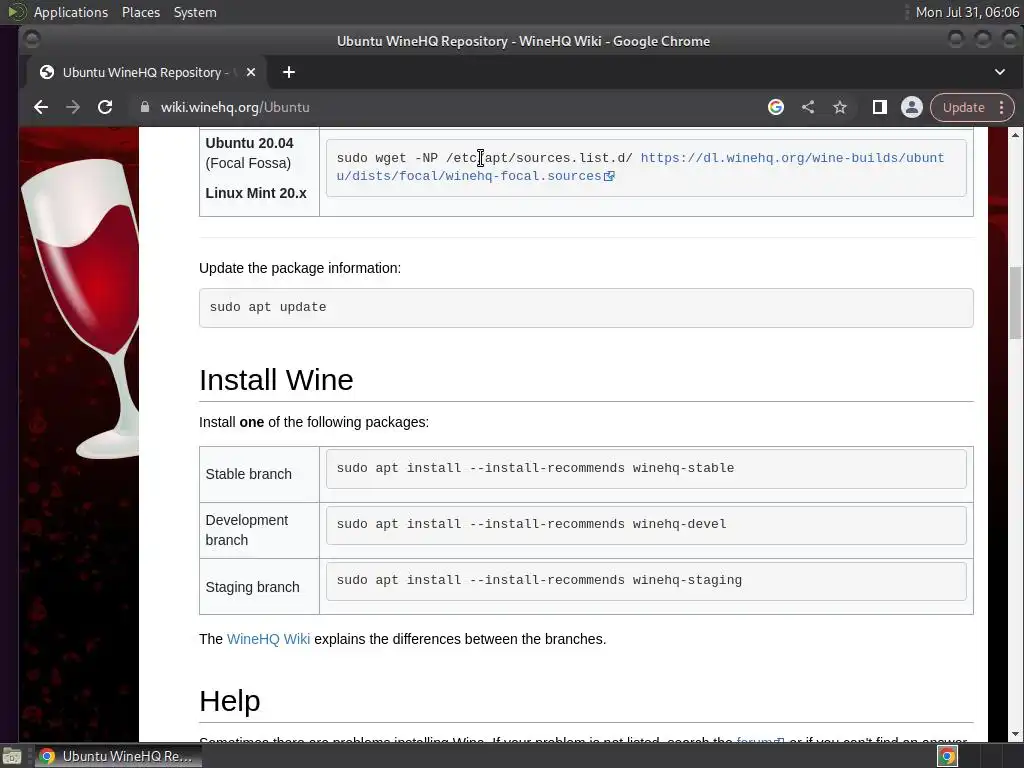
Task: Click the page scrollbar thumb
Action: point(1015,302)
